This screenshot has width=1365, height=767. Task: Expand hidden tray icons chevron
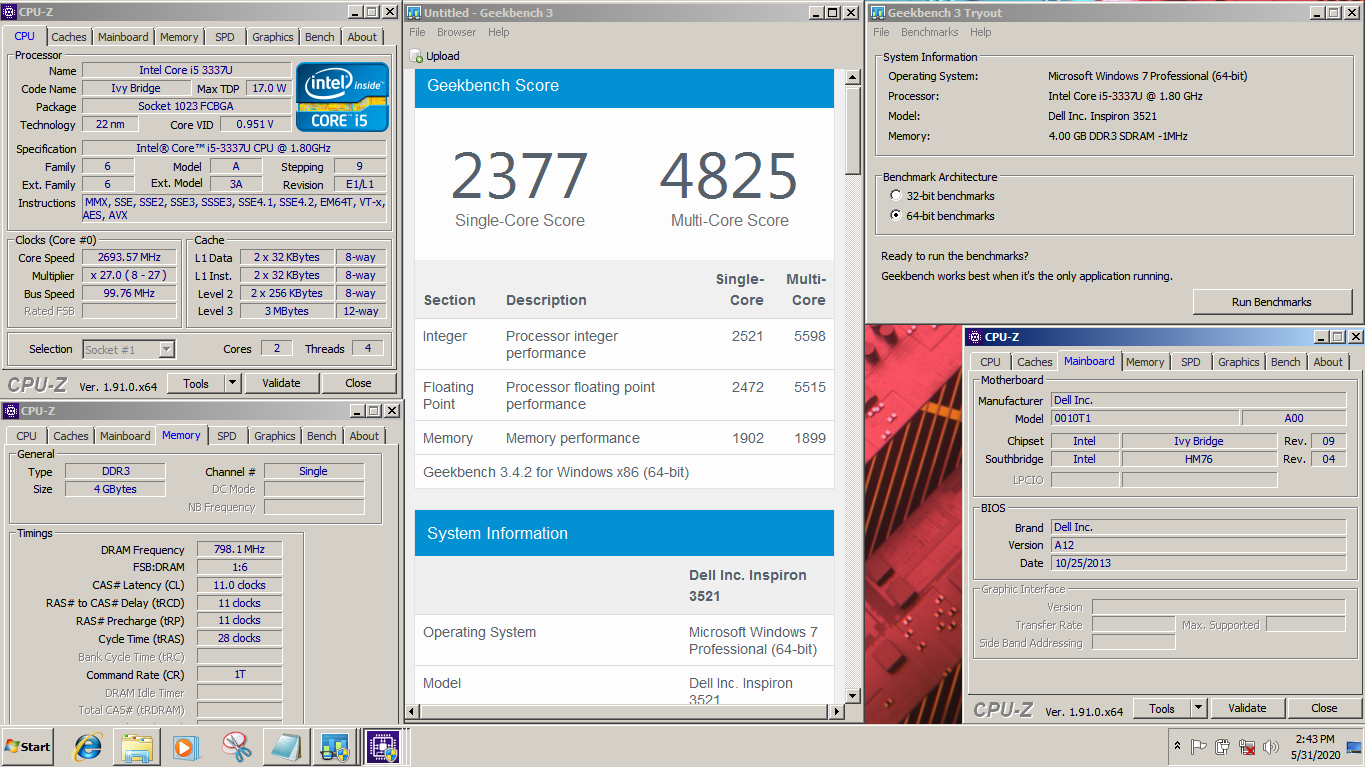coord(1176,747)
